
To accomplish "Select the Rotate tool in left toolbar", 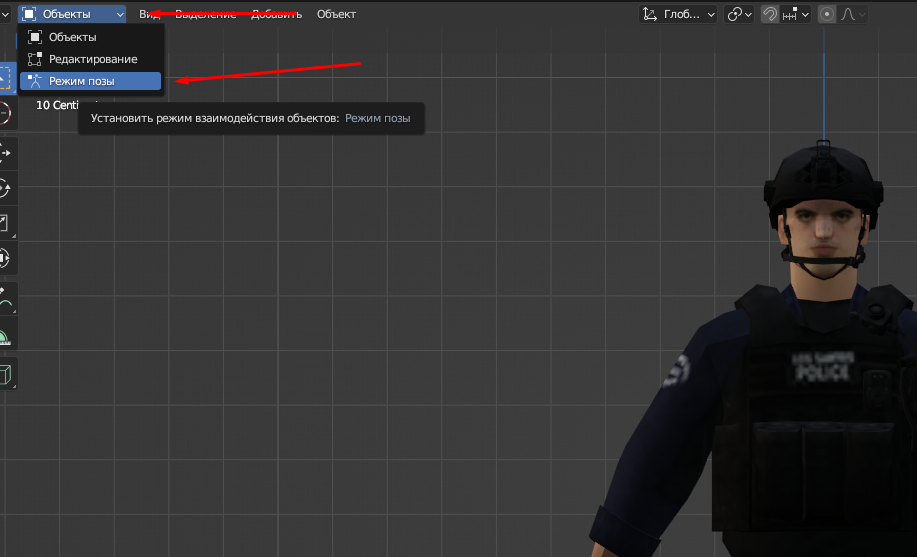I will (4, 187).
